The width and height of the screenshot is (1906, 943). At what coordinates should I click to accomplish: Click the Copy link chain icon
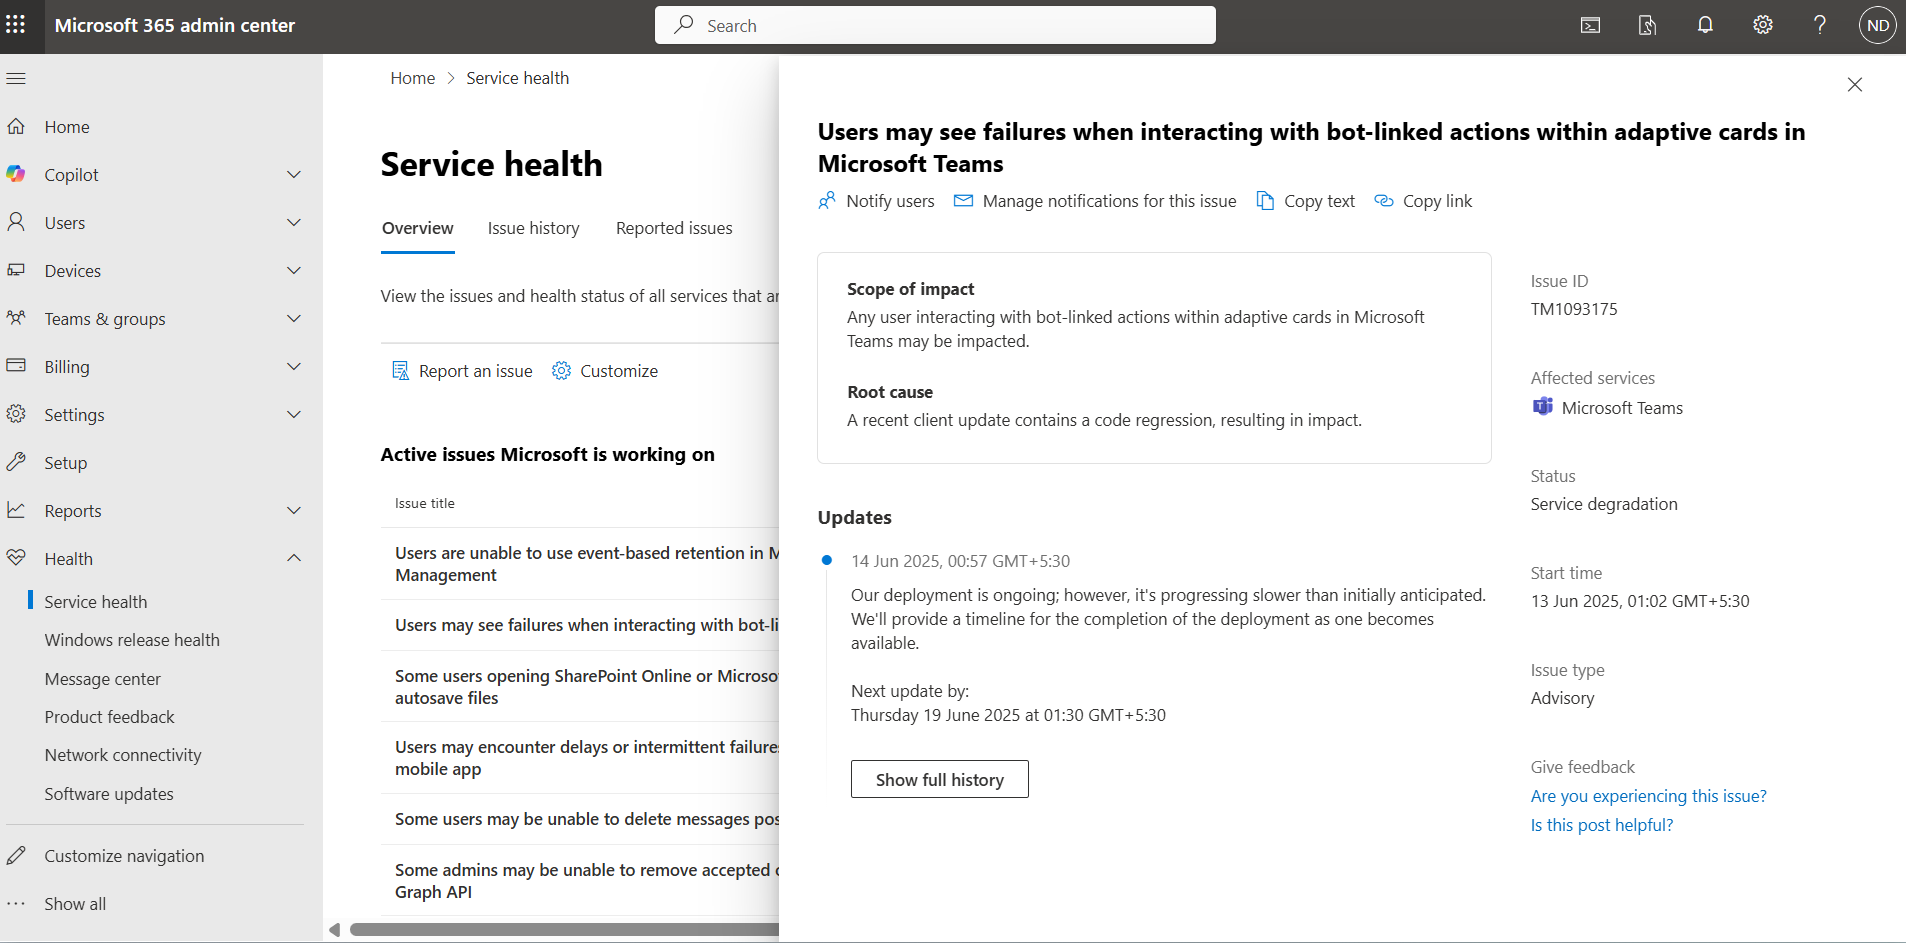coord(1384,201)
